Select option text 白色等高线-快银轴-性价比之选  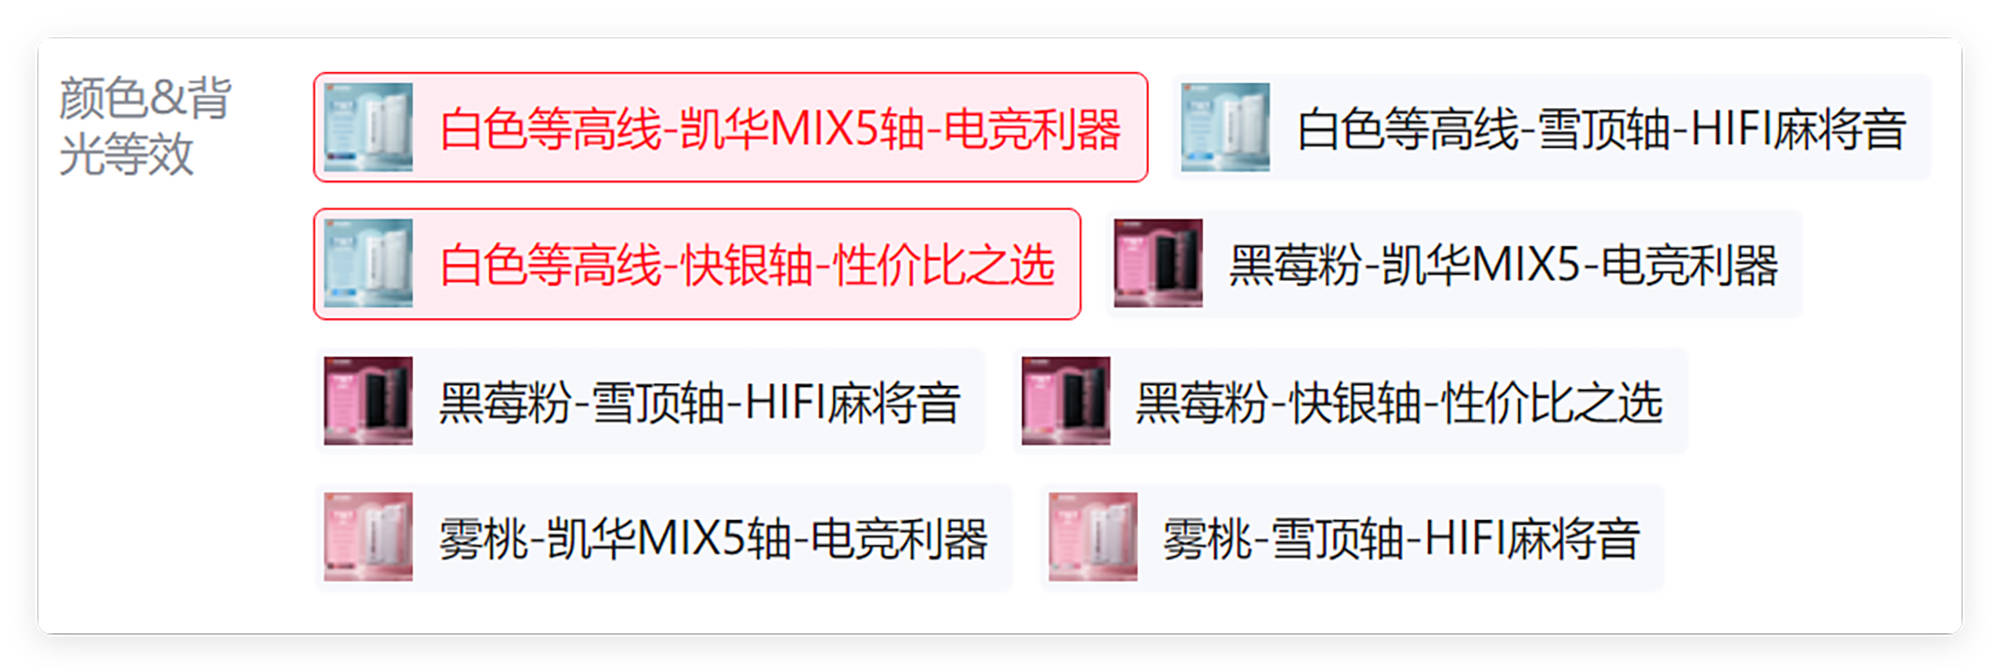[x=747, y=265]
